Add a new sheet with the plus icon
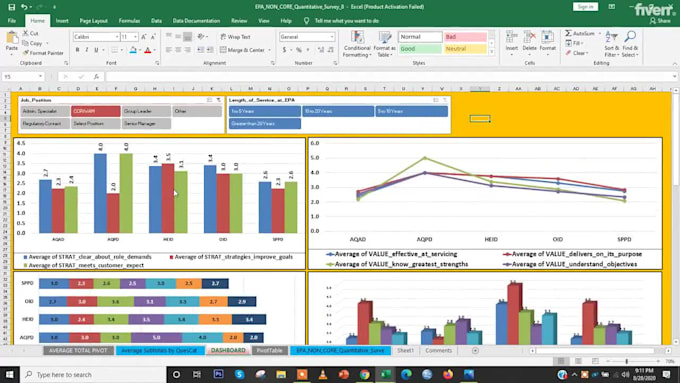Viewport: 680px width, 383px height. (x=475, y=350)
